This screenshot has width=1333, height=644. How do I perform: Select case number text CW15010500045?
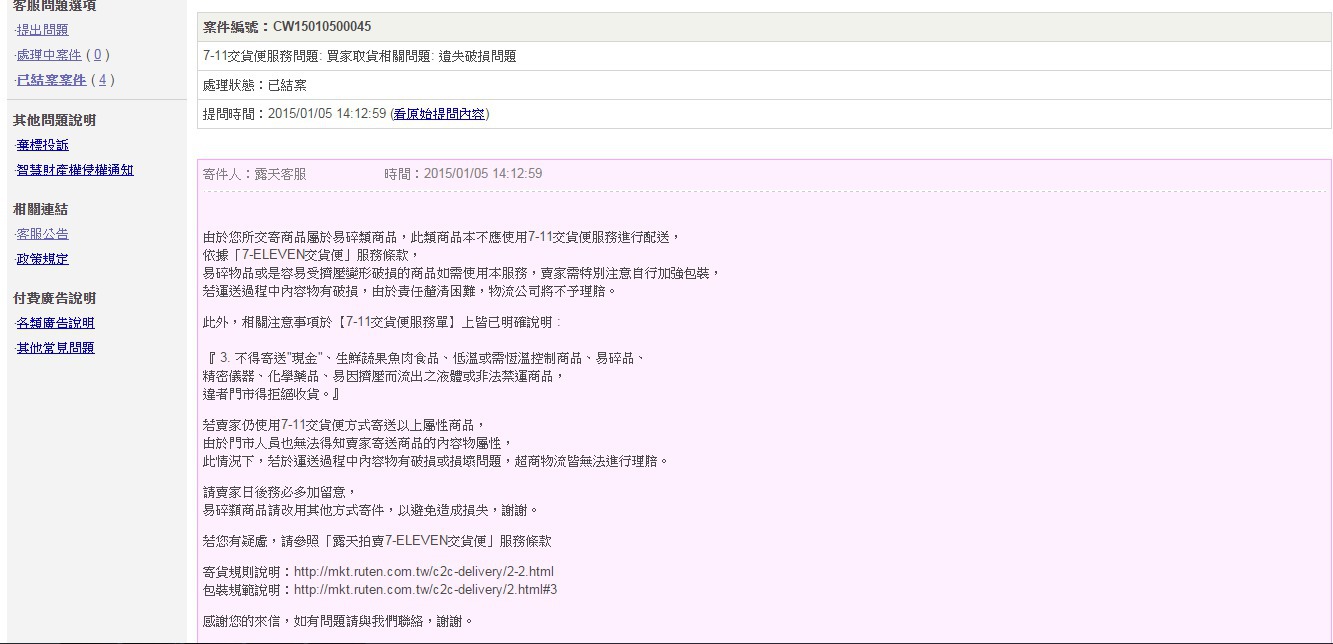(x=322, y=27)
